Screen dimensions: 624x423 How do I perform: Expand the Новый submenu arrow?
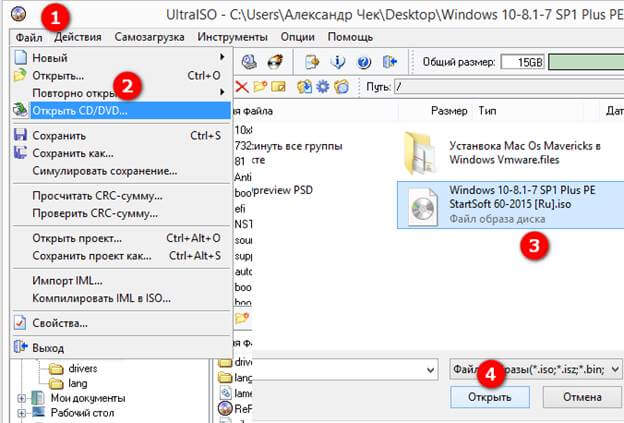[222, 57]
